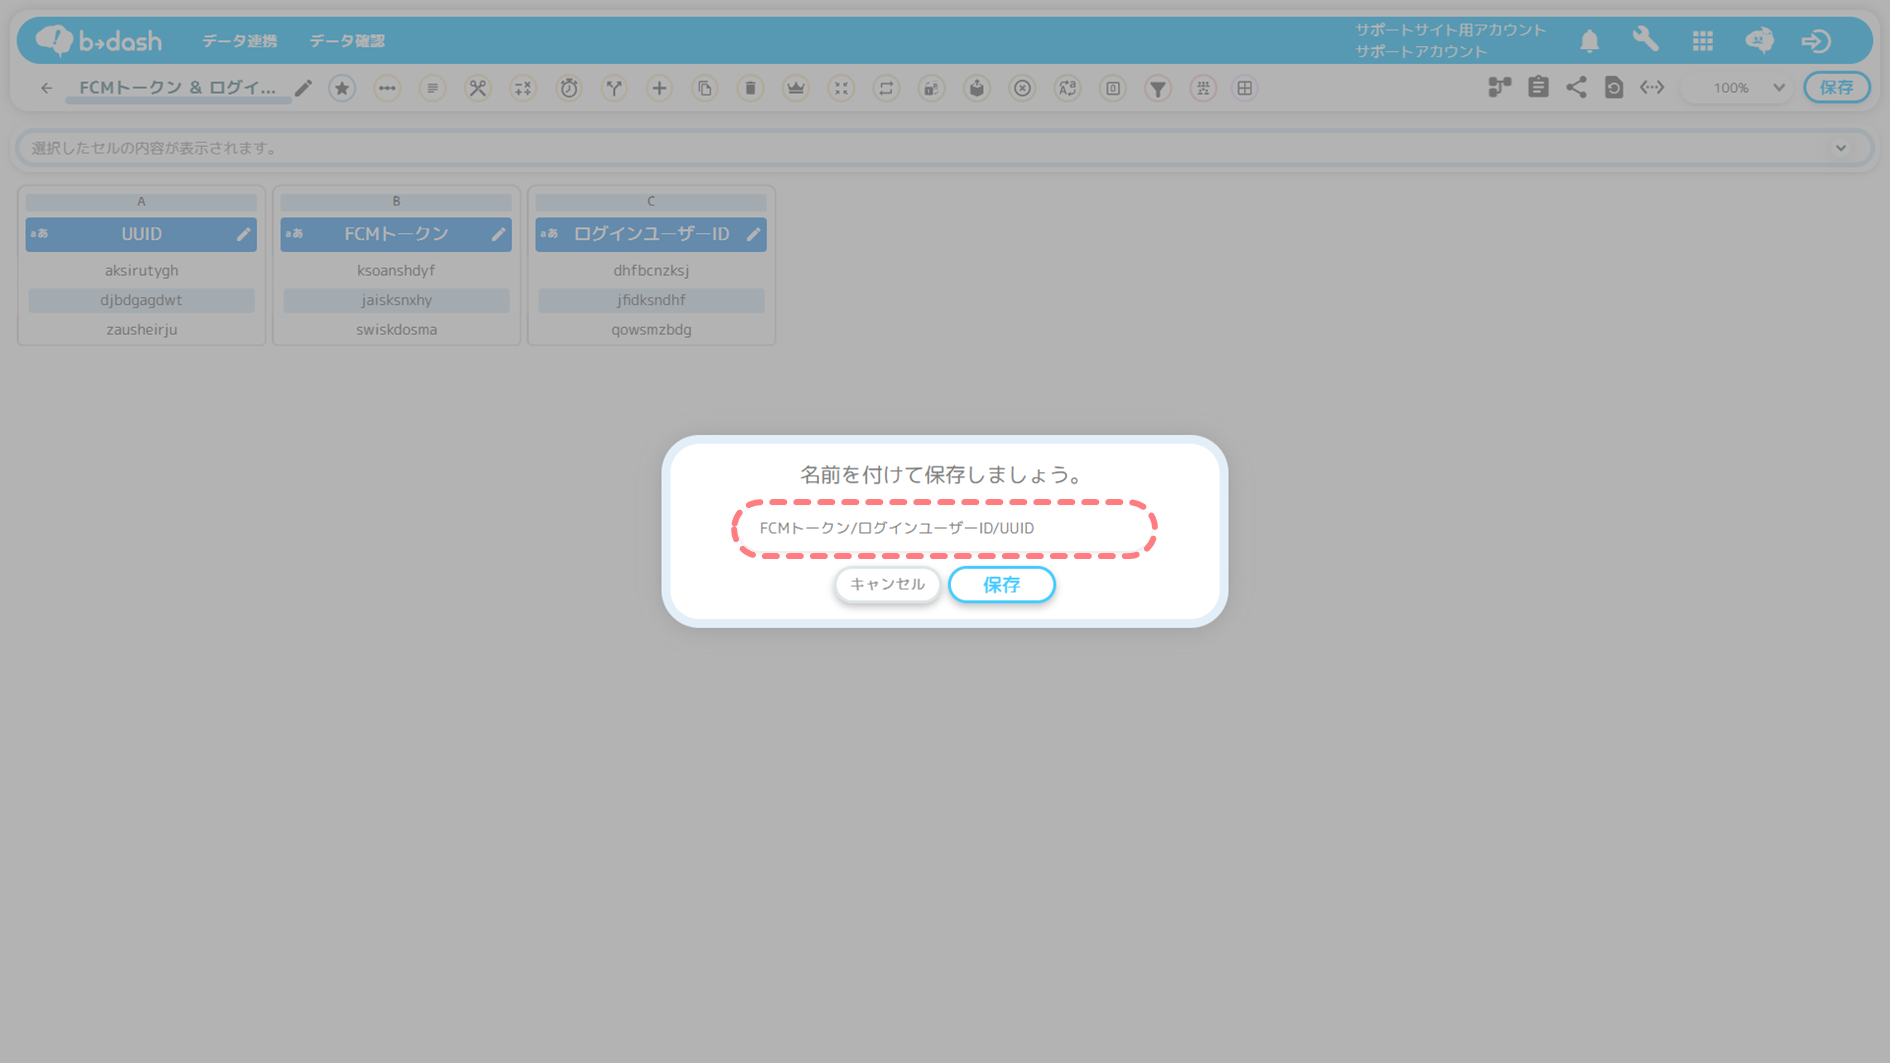The width and height of the screenshot is (1890, 1063).
Task: Click column letter A
Action: tap(141, 202)
